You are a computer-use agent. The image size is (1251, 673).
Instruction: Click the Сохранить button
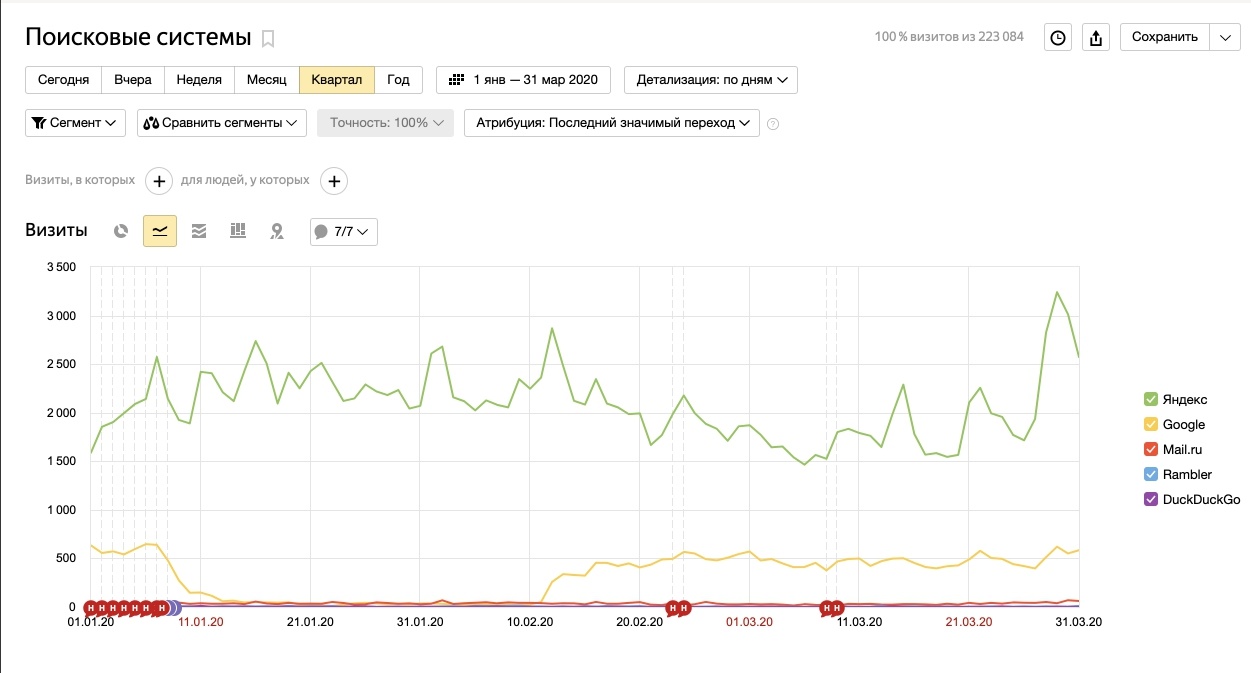pos(1164,37)
